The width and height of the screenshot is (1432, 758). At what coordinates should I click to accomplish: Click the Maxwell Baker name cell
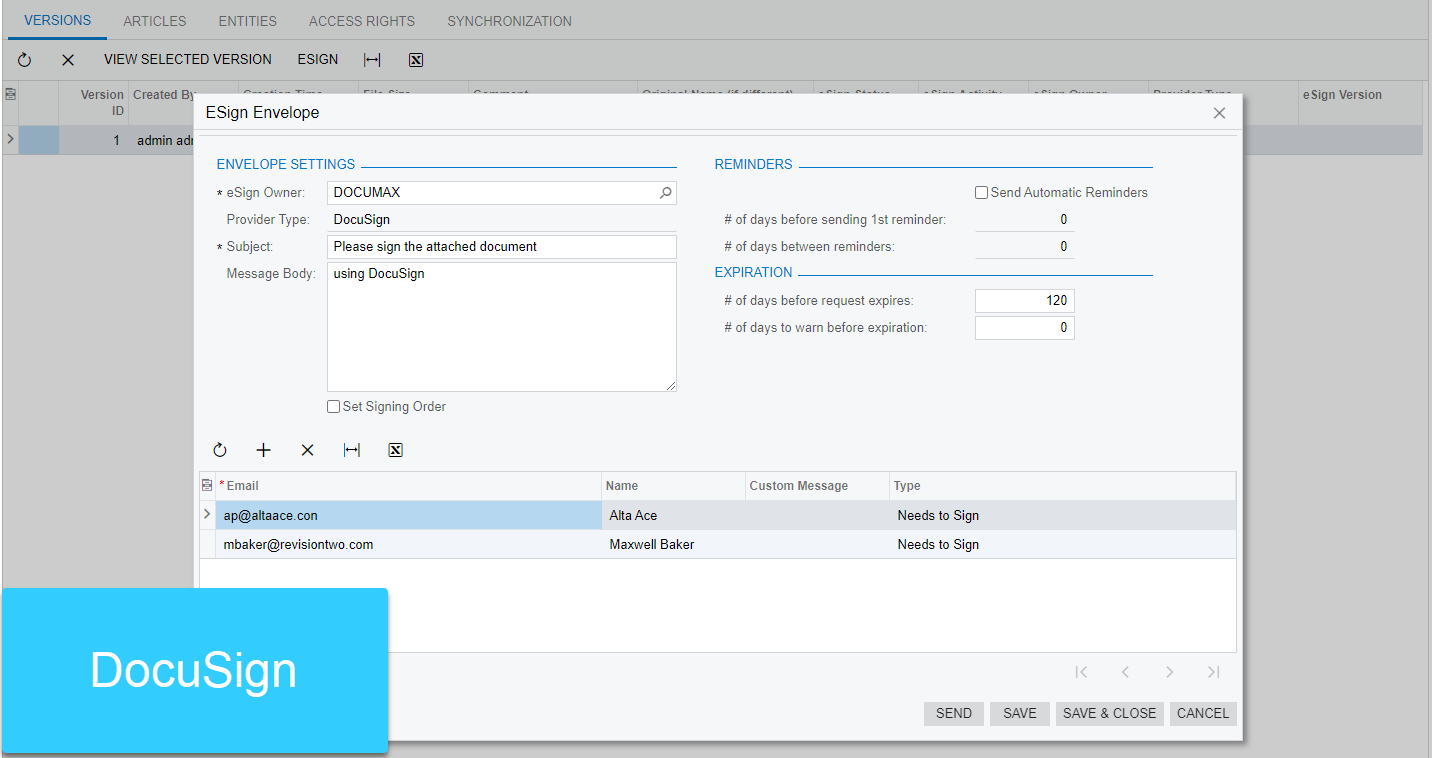(673, 545)
